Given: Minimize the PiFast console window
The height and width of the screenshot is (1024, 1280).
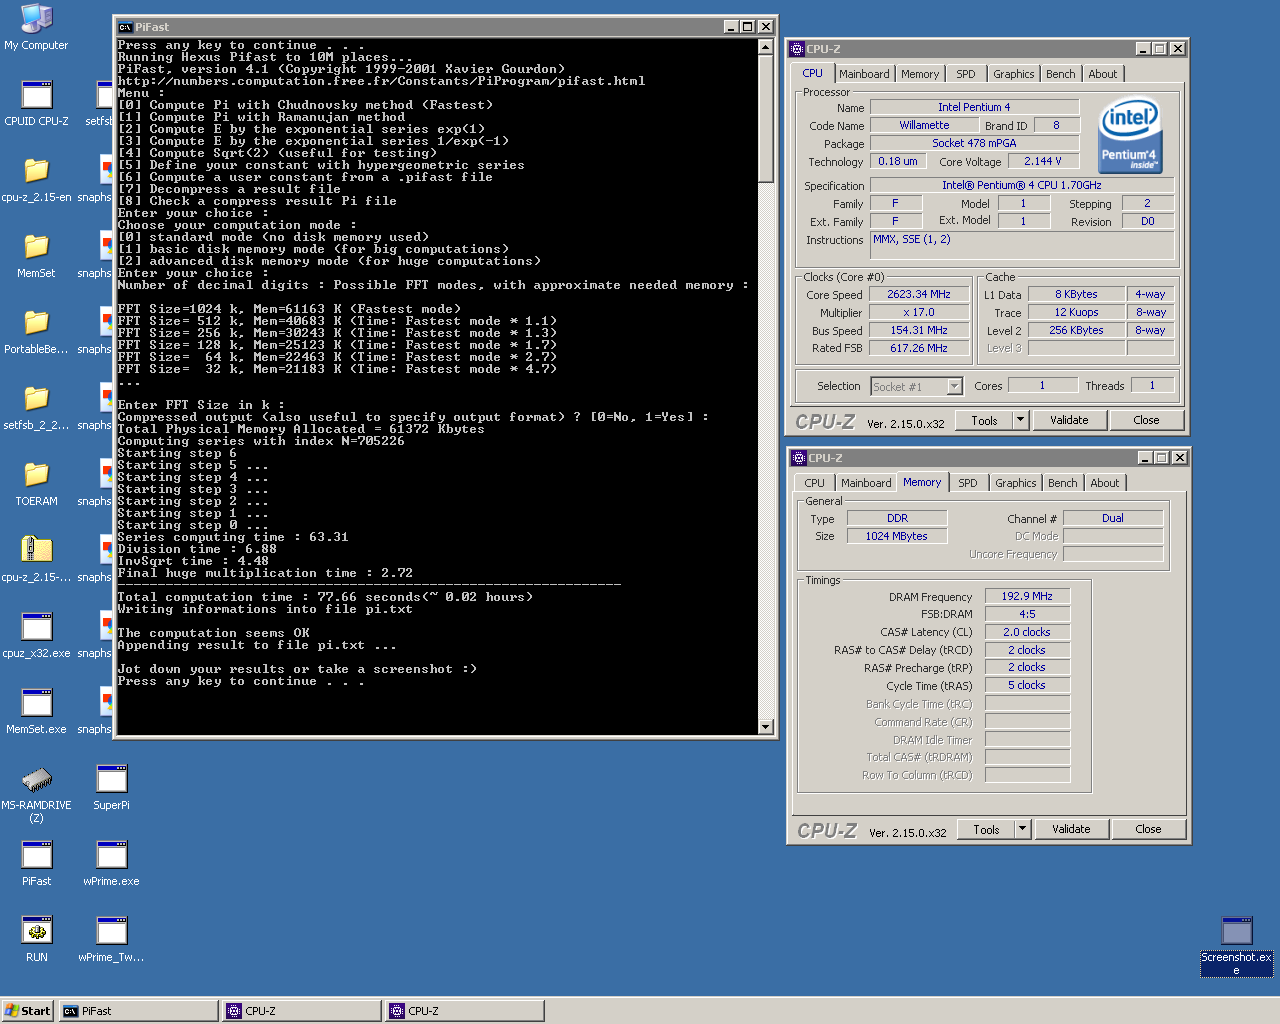Looking at the screenshot, I should [731, 27].
